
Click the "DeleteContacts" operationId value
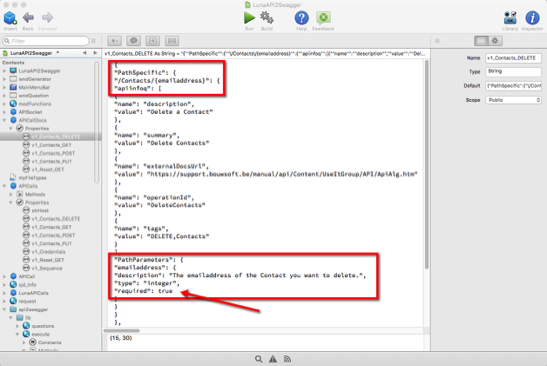click(176, 205)
